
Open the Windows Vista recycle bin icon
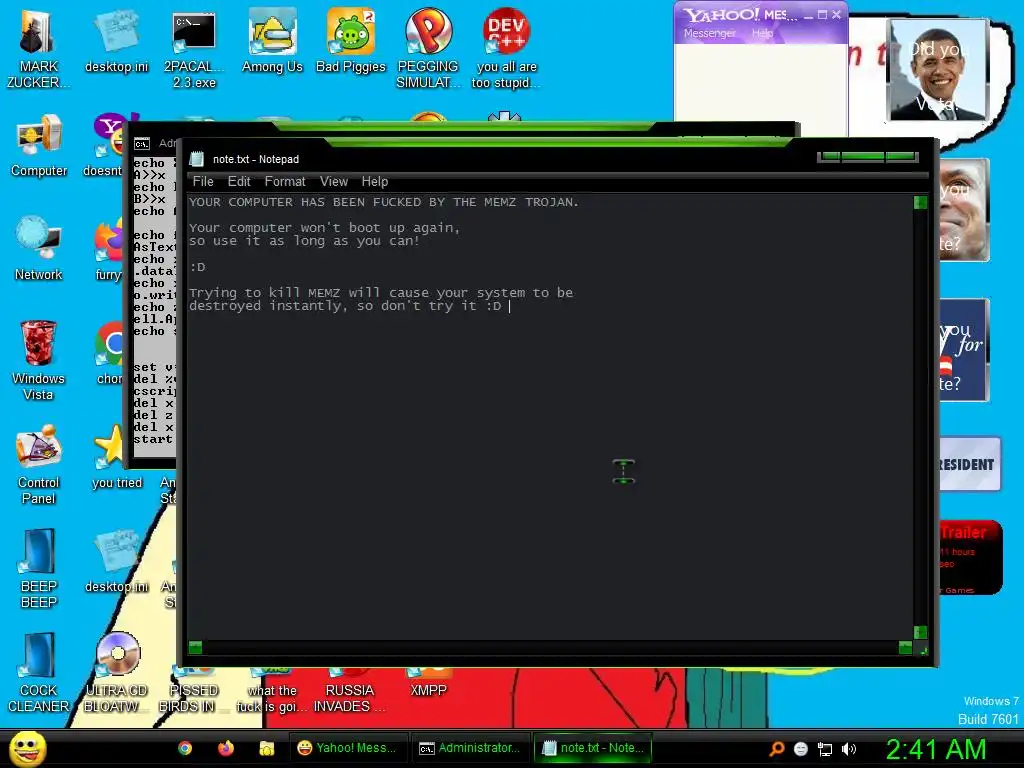tap(38, 360)
